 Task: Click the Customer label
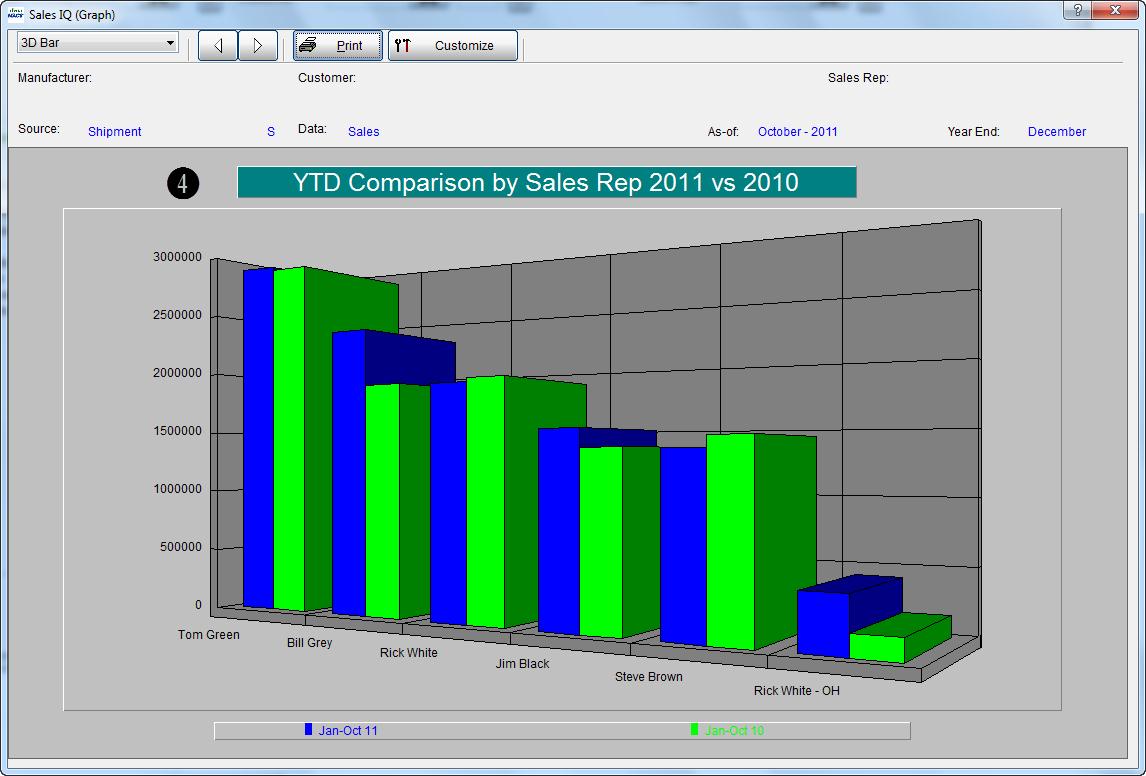coord(327,77)
